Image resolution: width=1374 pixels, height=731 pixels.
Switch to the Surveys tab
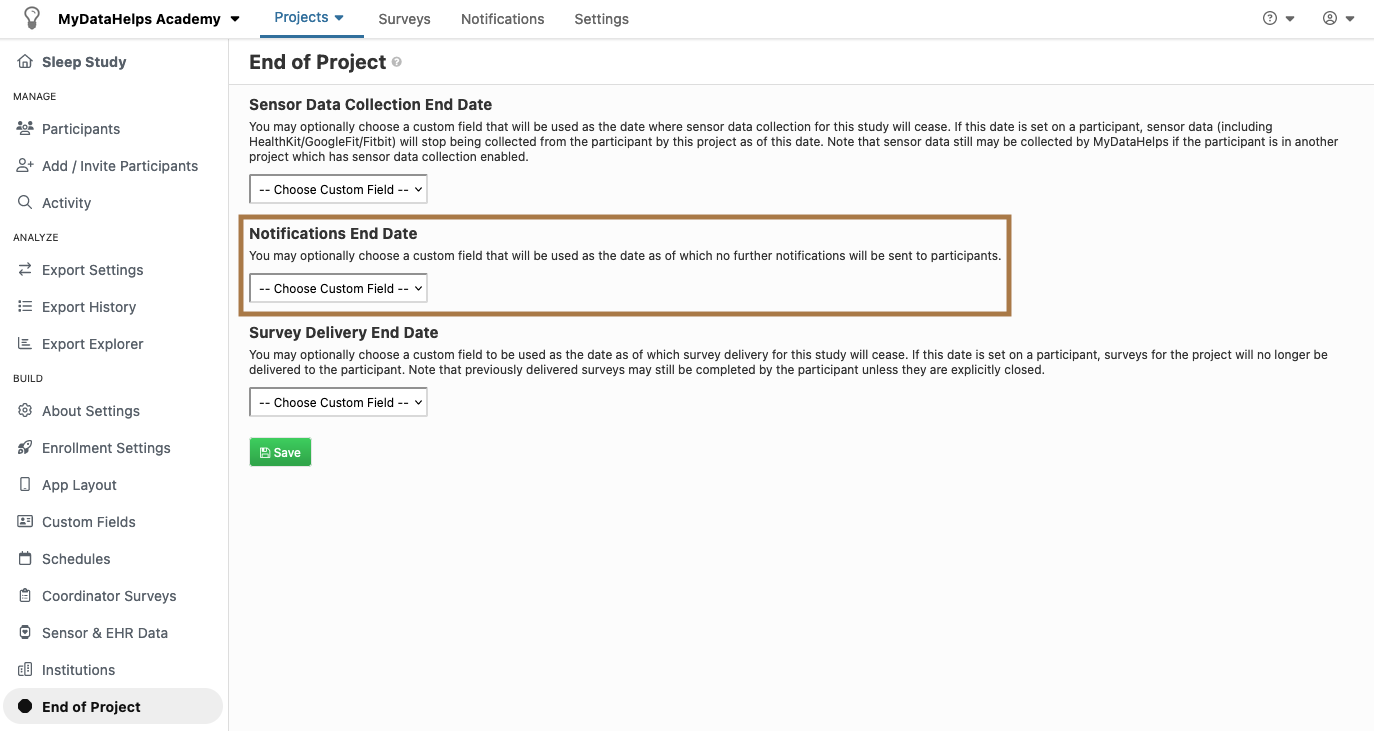point(404,19)
